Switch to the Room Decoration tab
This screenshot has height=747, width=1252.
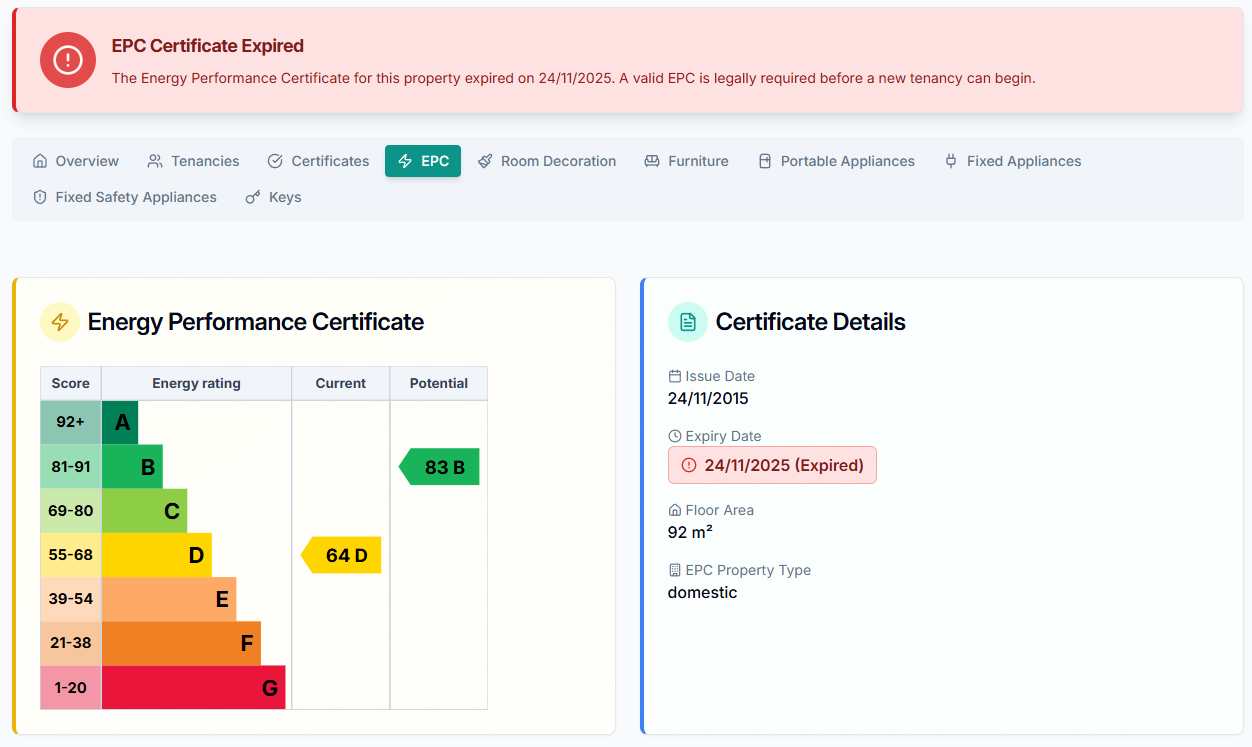(547, 161)
